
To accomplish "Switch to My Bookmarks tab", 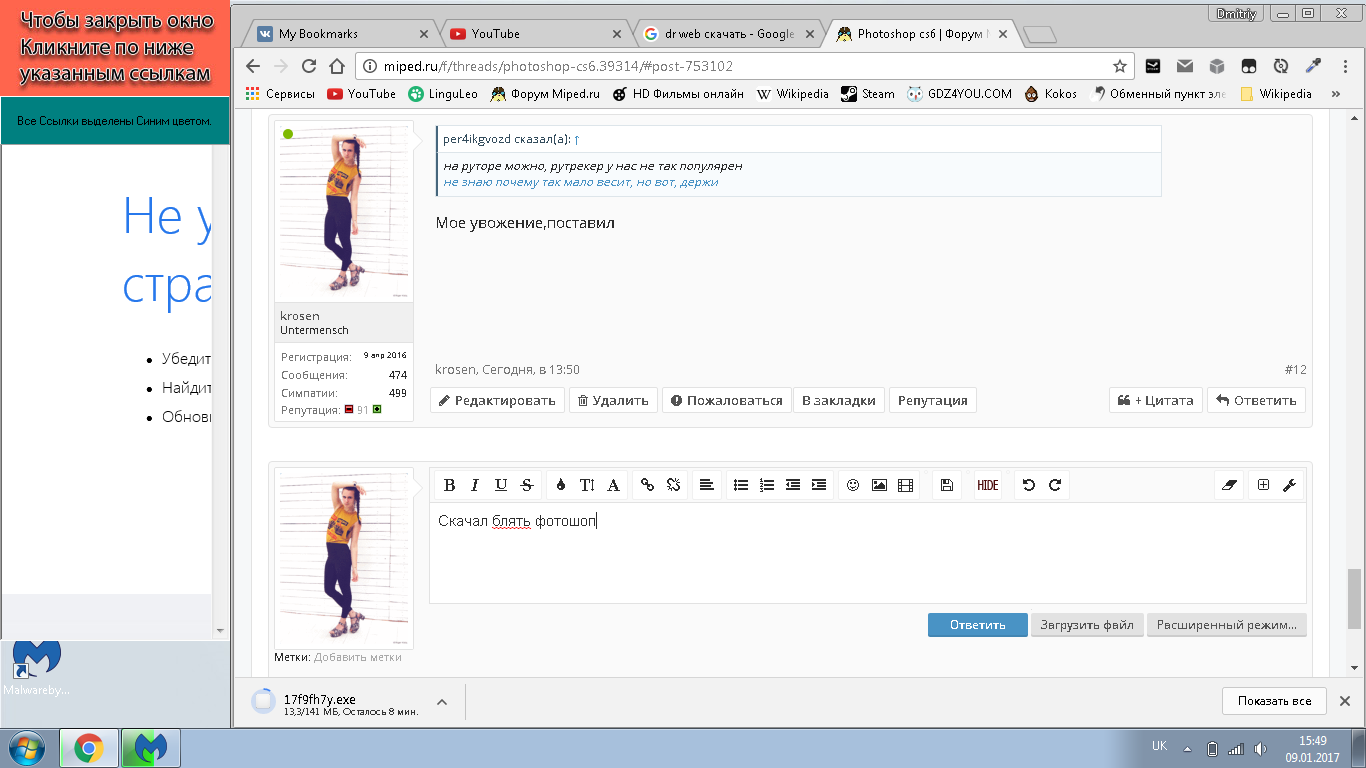I will click(340, 33).
